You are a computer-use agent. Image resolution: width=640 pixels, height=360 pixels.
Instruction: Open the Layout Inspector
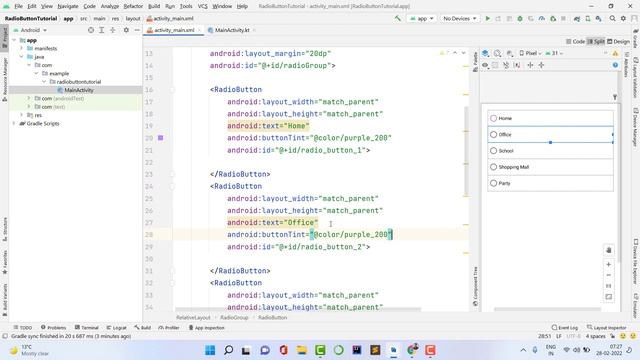tap(607, 327)
